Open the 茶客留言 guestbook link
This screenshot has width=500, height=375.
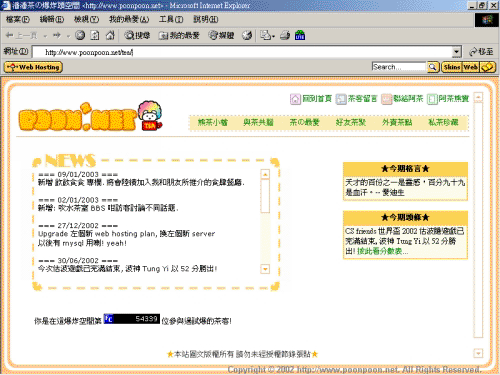tap(362, 99)
